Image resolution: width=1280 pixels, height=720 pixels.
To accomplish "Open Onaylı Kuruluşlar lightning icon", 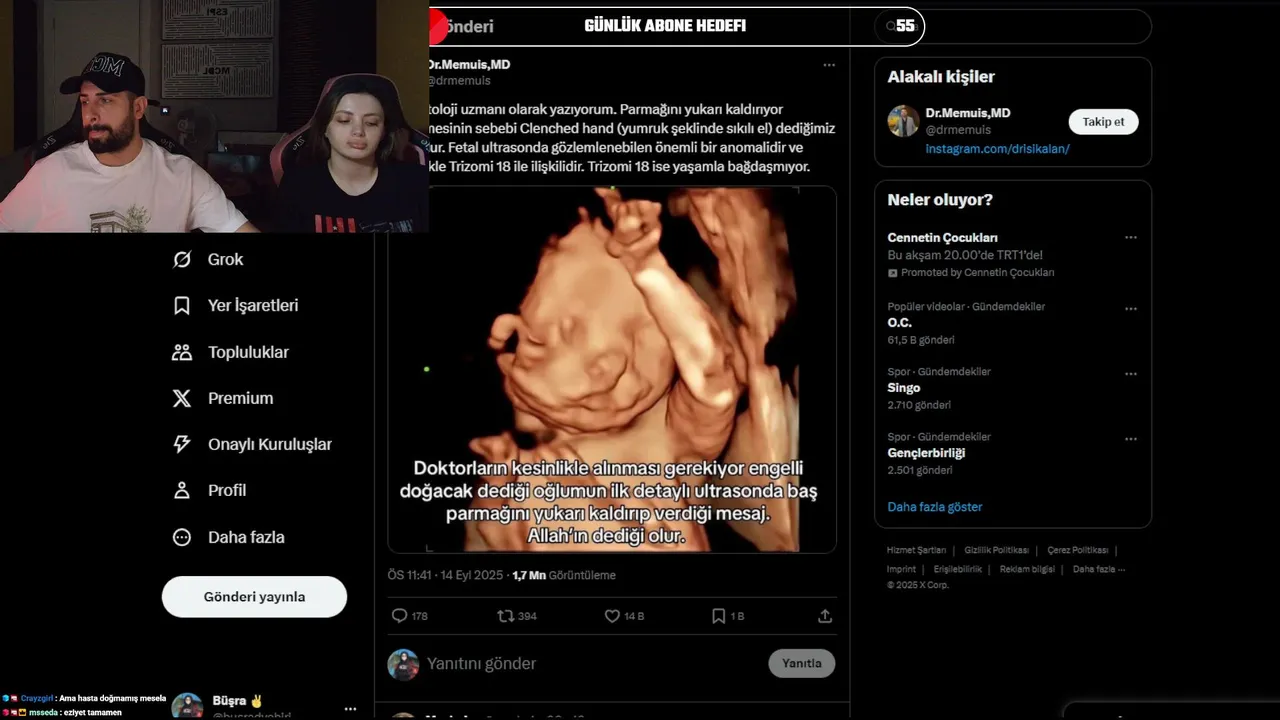I will [x=182, y=444].
